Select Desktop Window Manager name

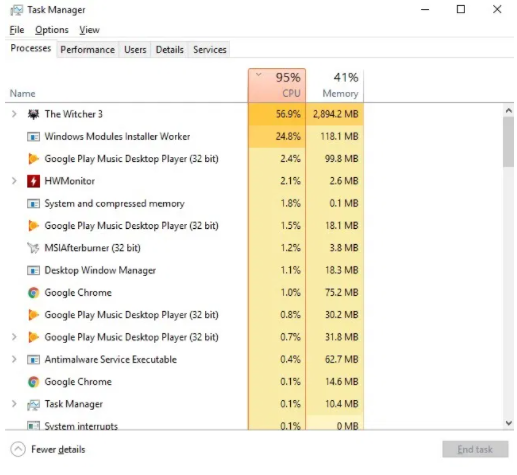point(100,270)
